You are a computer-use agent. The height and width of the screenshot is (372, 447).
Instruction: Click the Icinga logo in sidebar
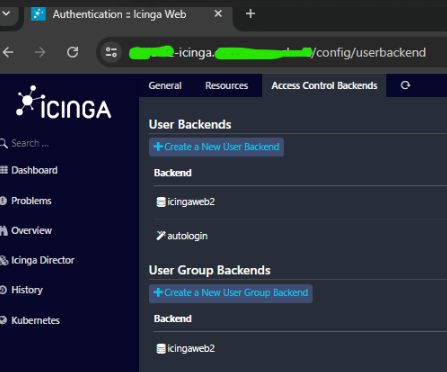coord(63,102)
